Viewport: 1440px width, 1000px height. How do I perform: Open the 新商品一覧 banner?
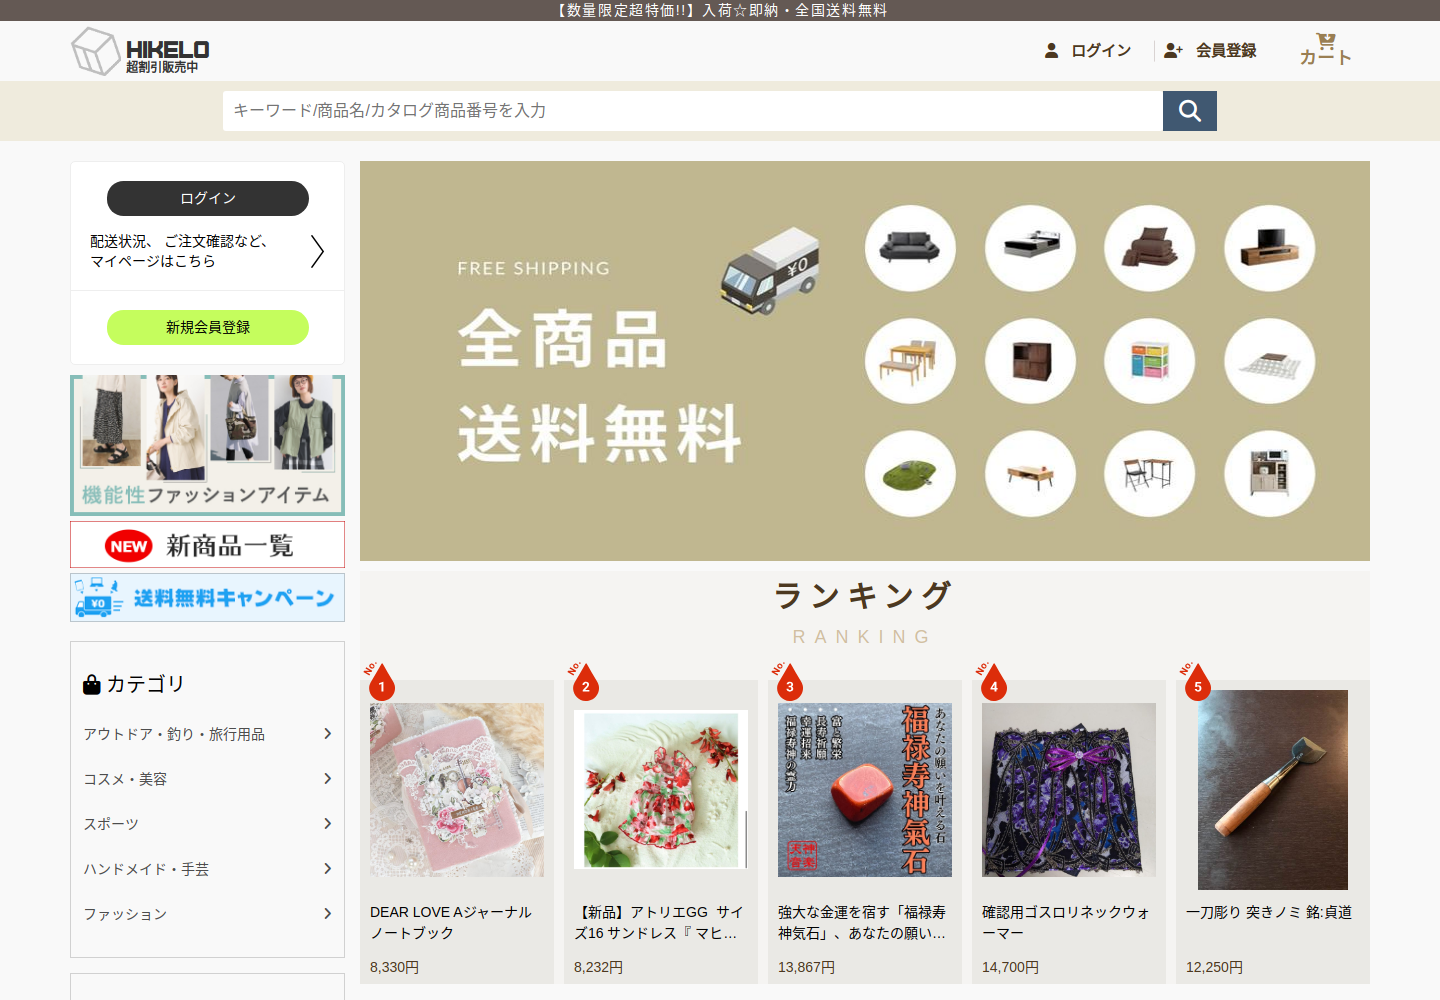[x=208, y=545]
